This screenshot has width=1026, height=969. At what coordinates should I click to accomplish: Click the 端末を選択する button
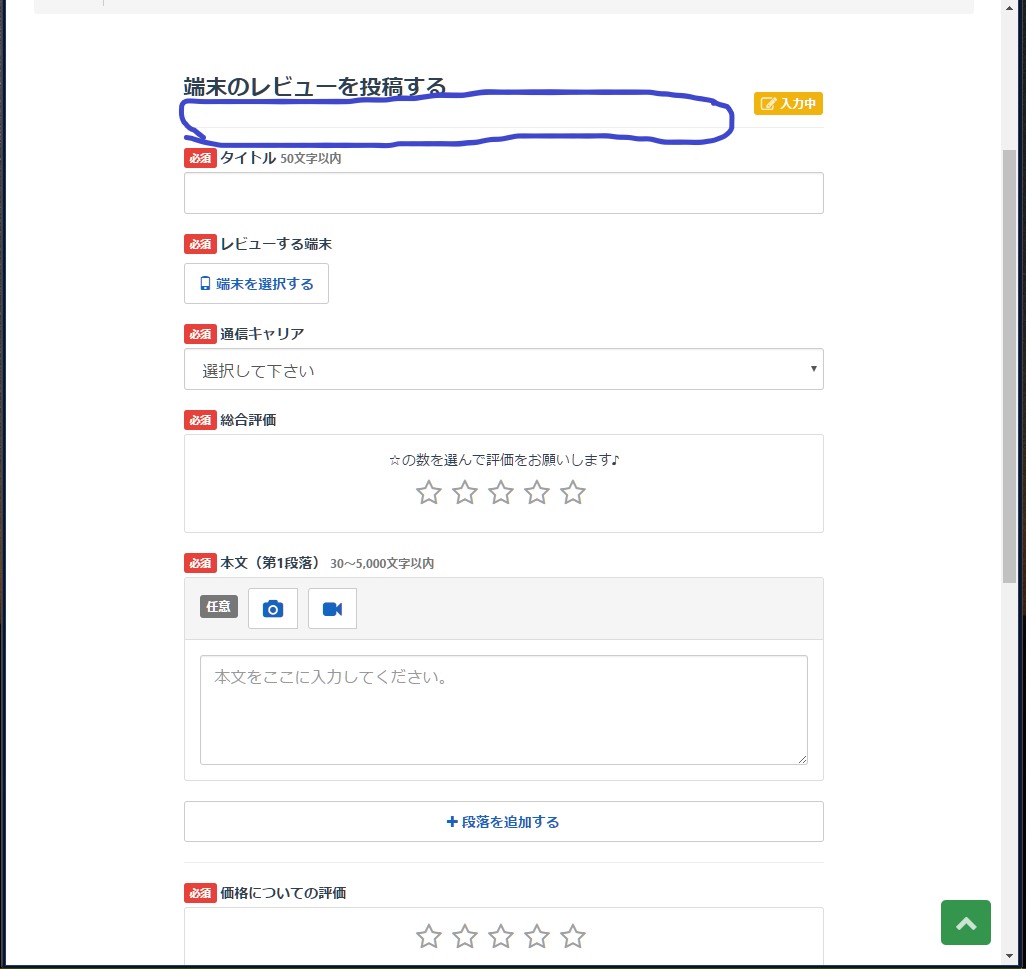(256, 284)
